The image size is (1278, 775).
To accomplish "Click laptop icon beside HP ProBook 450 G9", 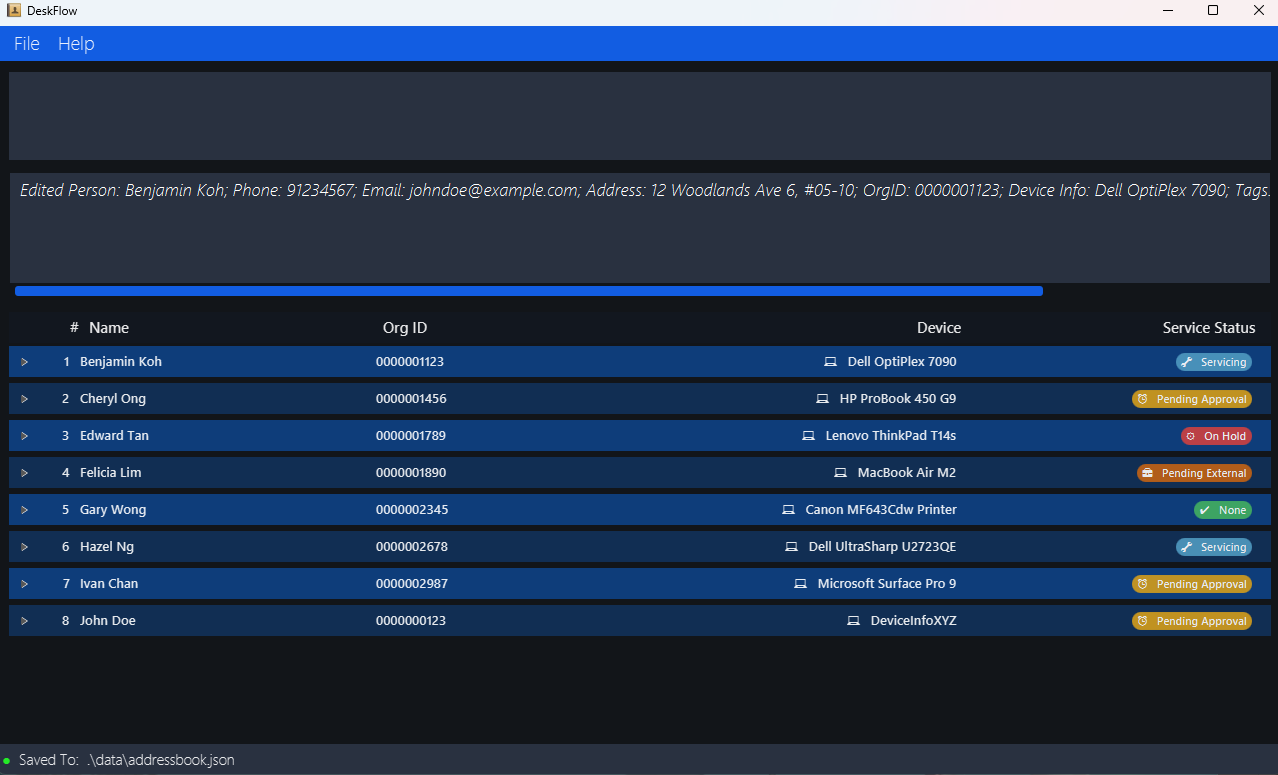I will coord(822,399).
